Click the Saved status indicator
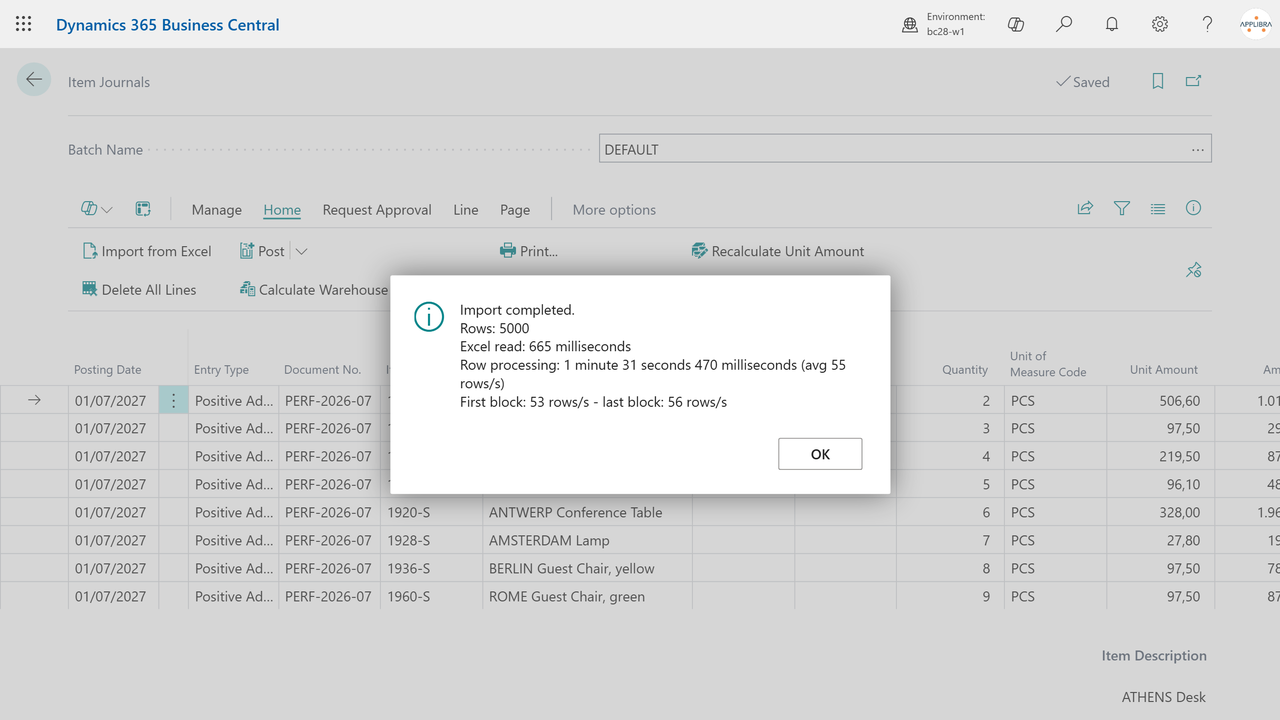The image size is (1280, 720). click(1083, 82)
